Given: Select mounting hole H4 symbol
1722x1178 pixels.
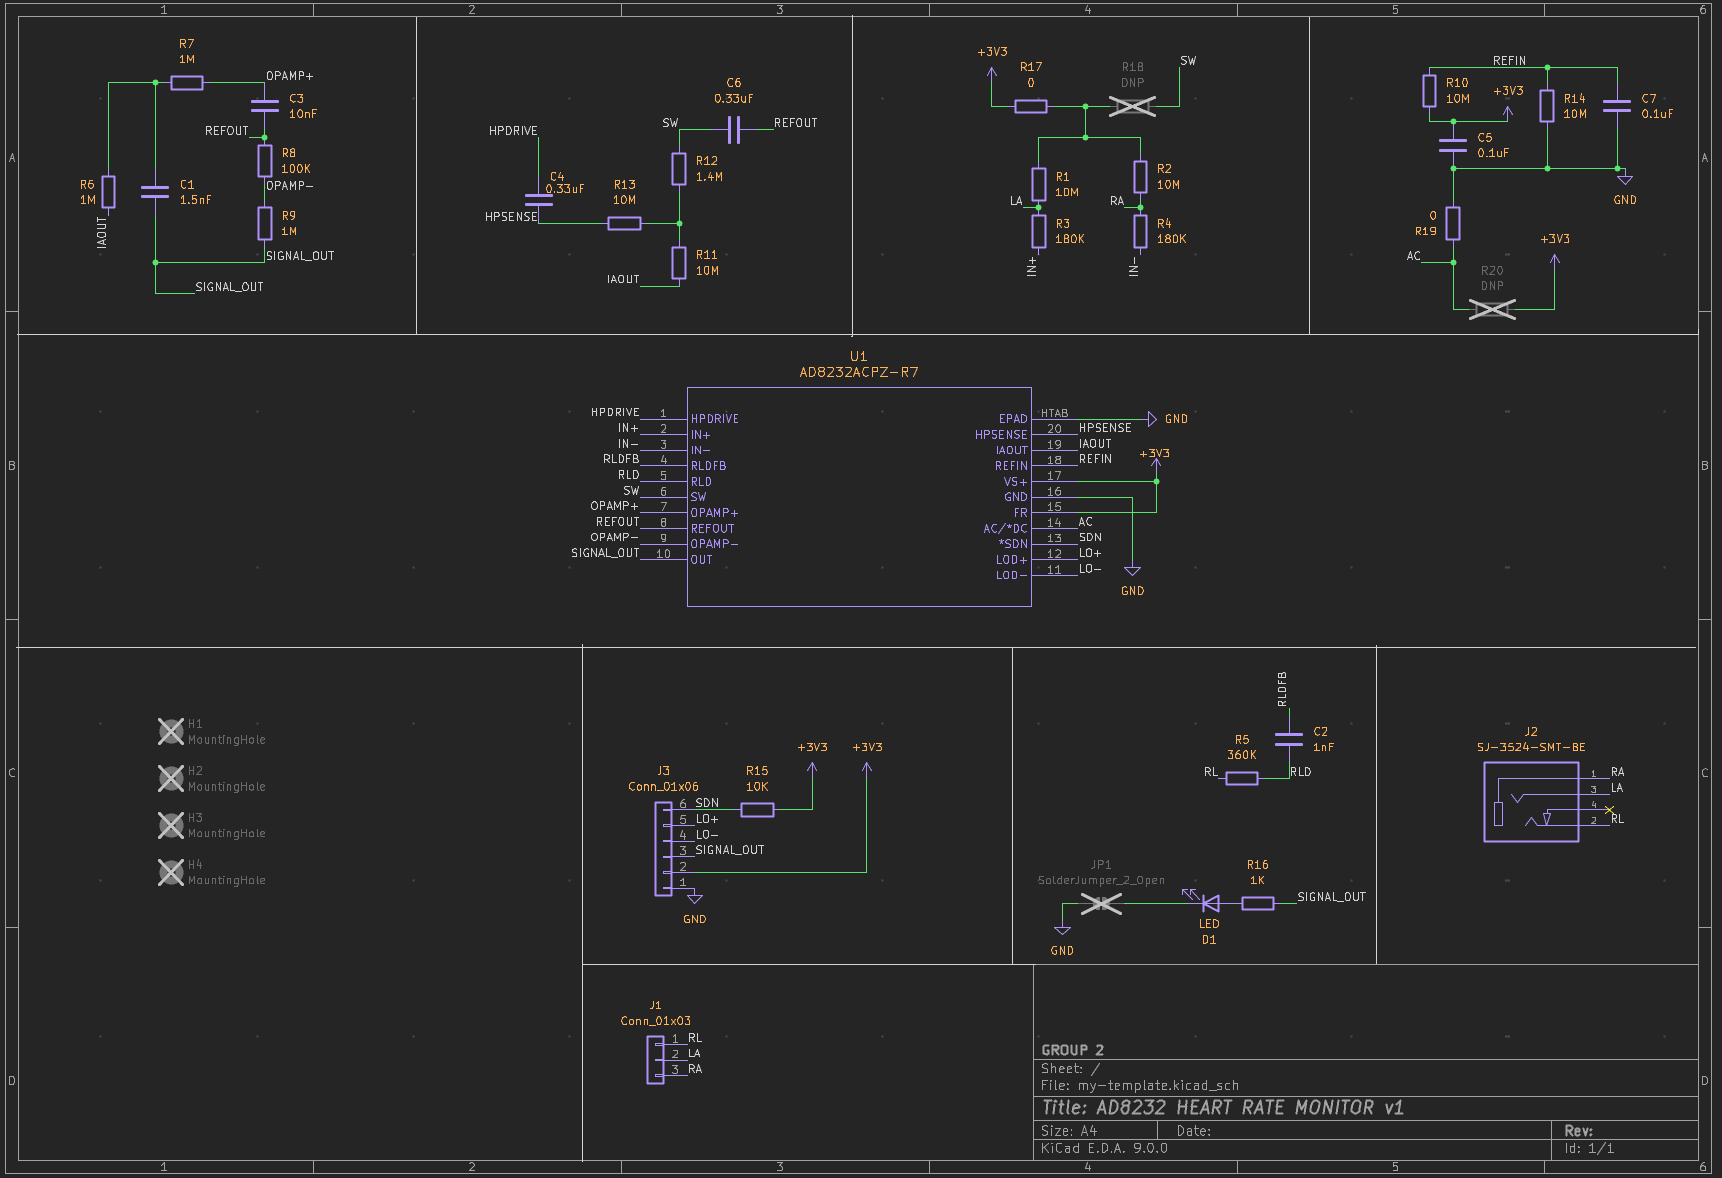Looking at the screenshot, I should (x=171, y=872).
